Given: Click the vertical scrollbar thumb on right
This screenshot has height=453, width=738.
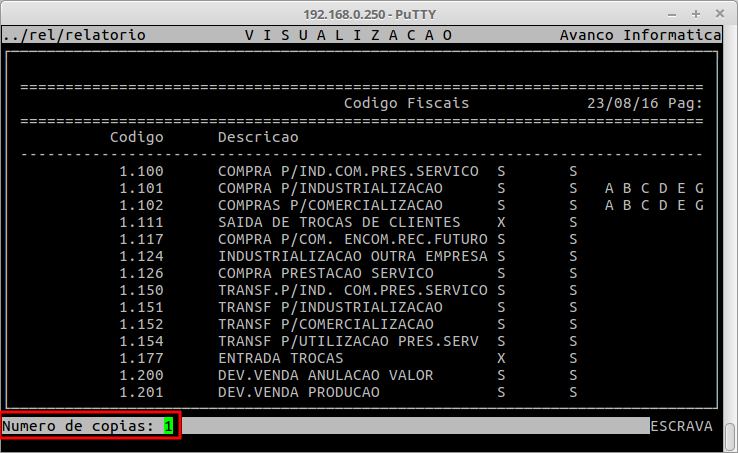Looking at the screenshot, I should tap(730, 436).
